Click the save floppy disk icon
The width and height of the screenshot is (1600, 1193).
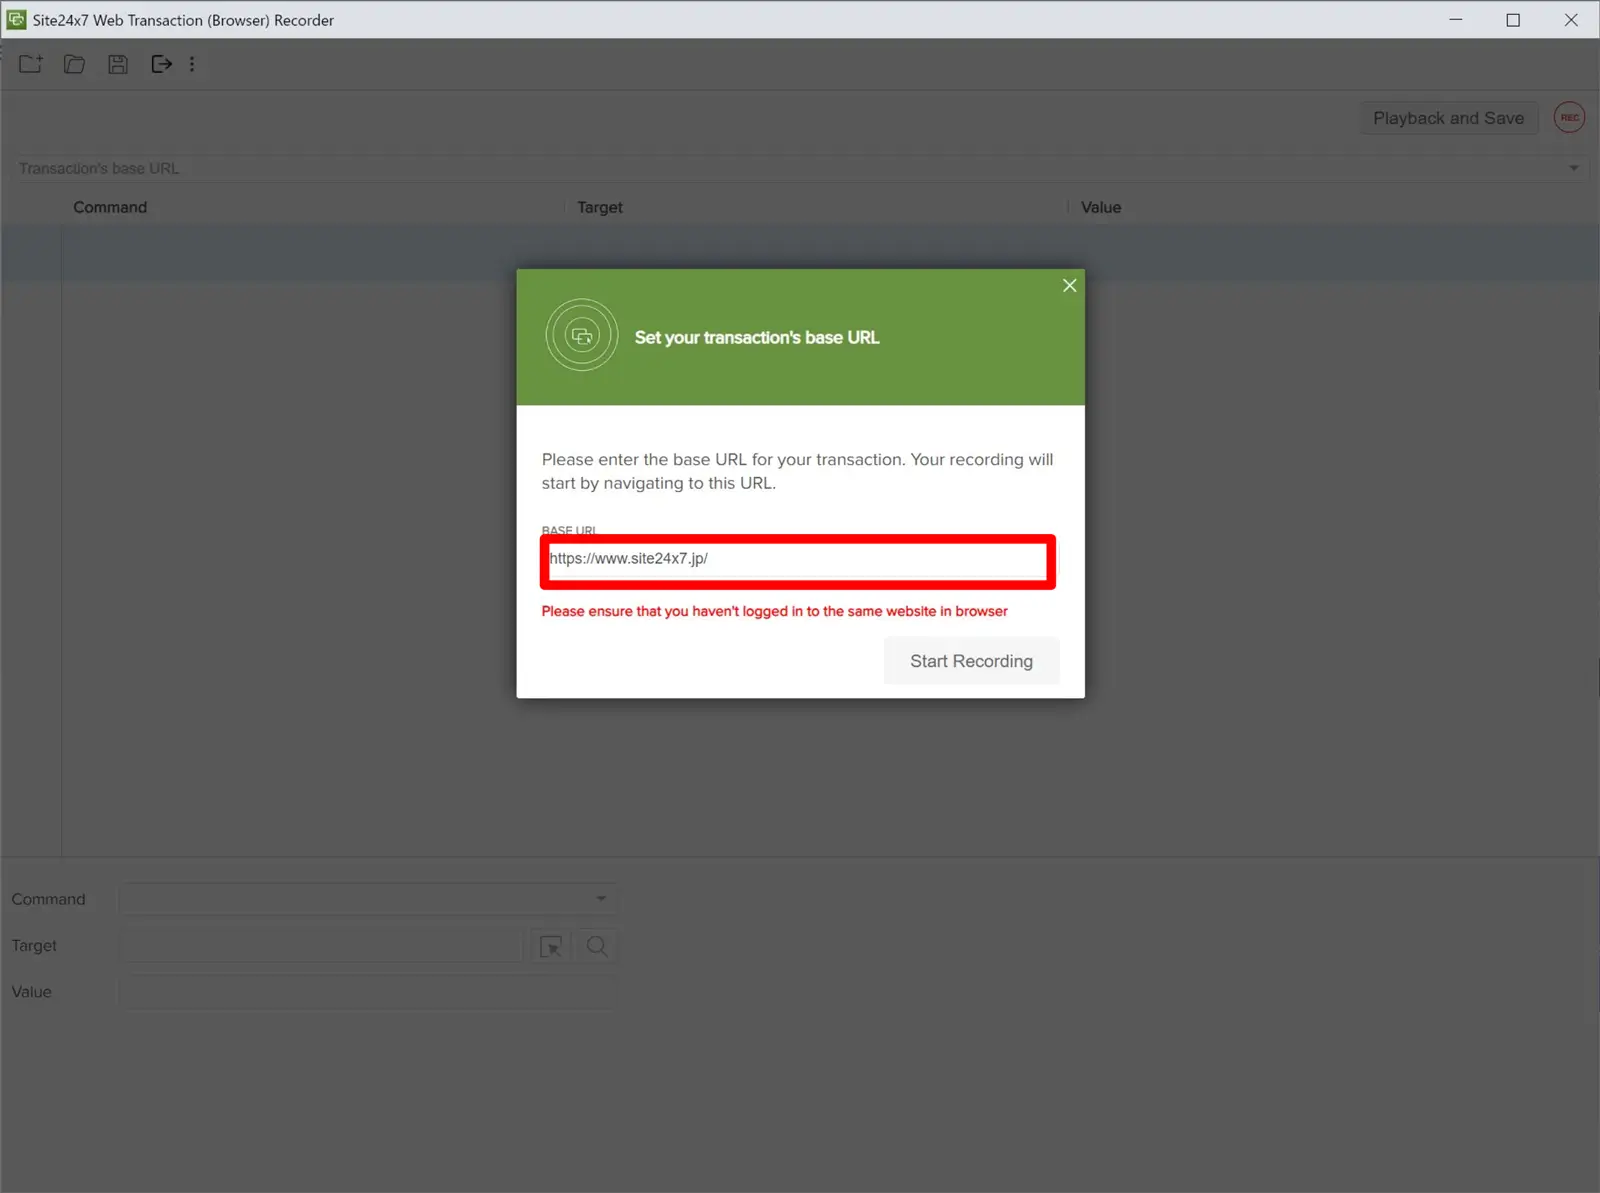pos(118,64)
